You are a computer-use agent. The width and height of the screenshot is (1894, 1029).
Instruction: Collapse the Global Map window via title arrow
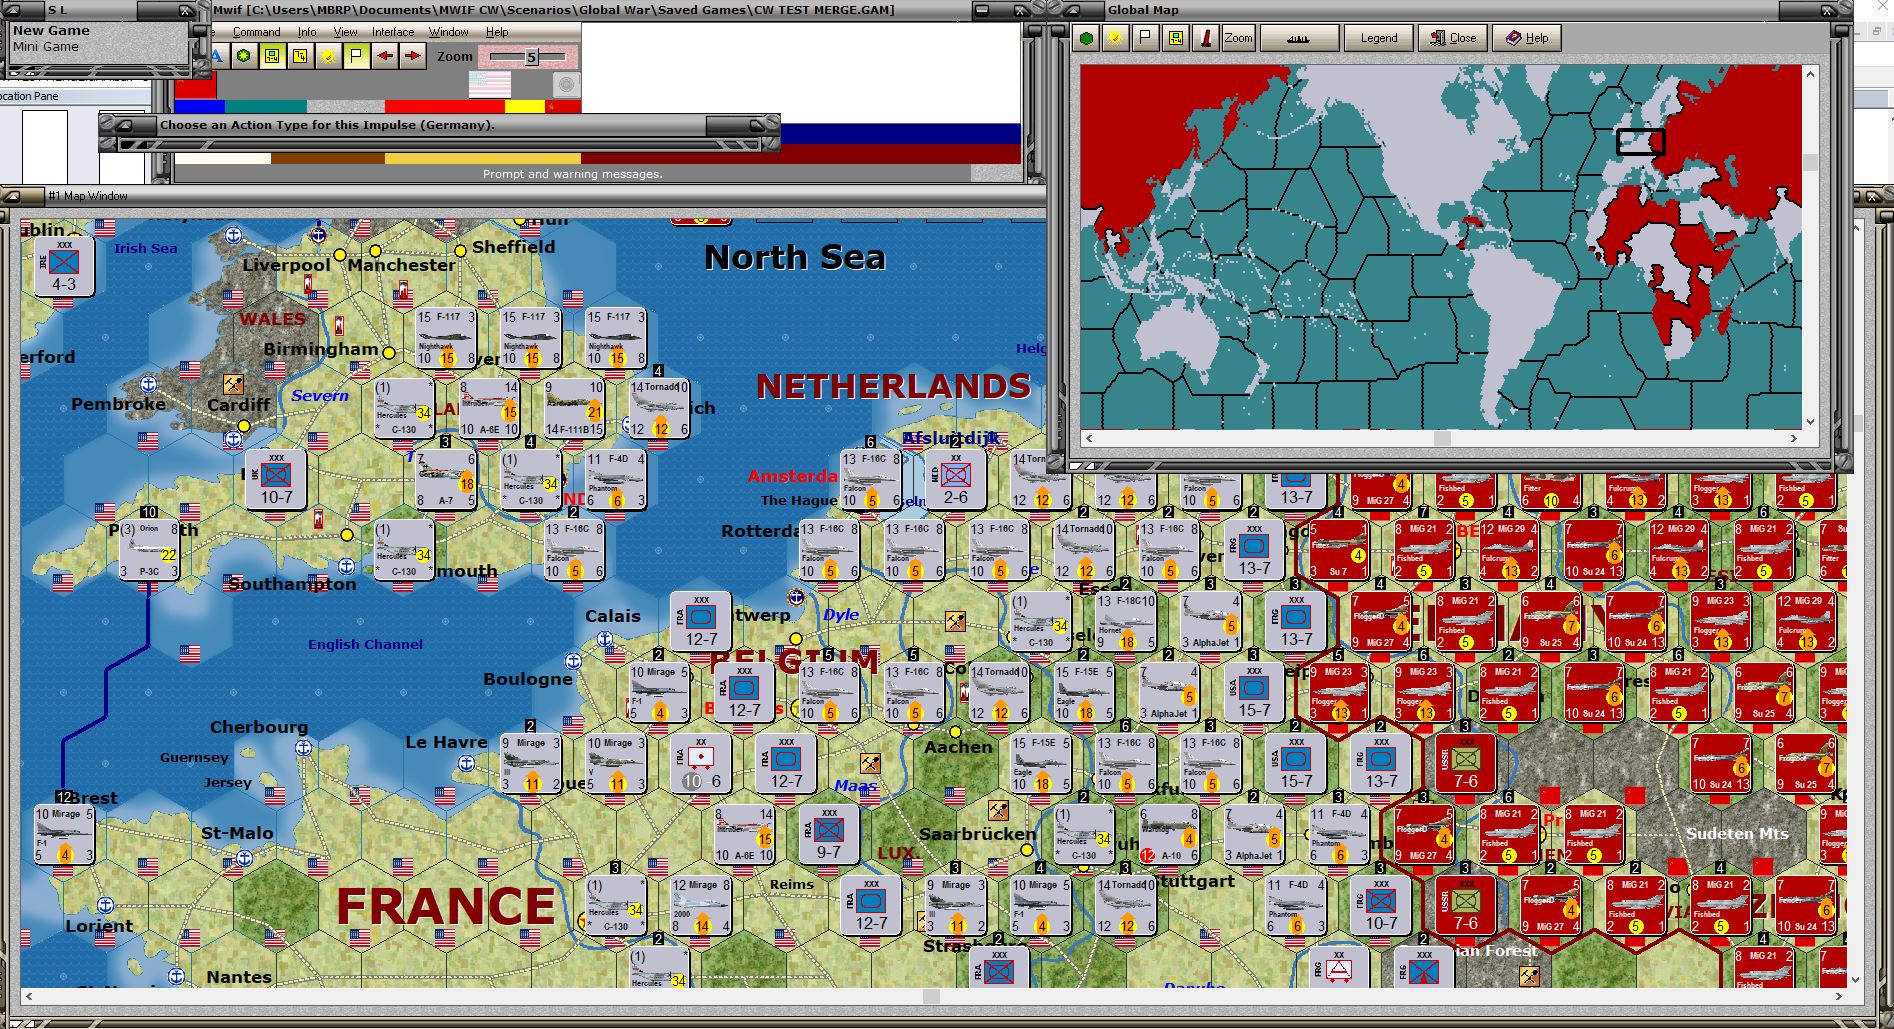click(x=1074, y=10)
